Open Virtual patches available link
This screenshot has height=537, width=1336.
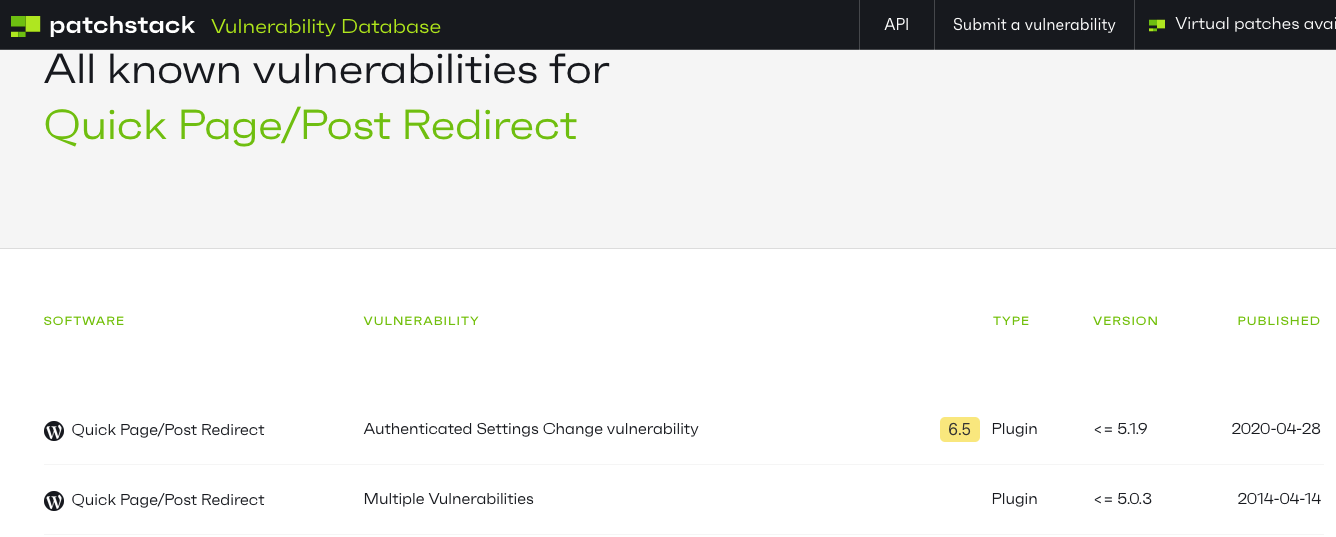(x=1255, y=25)
